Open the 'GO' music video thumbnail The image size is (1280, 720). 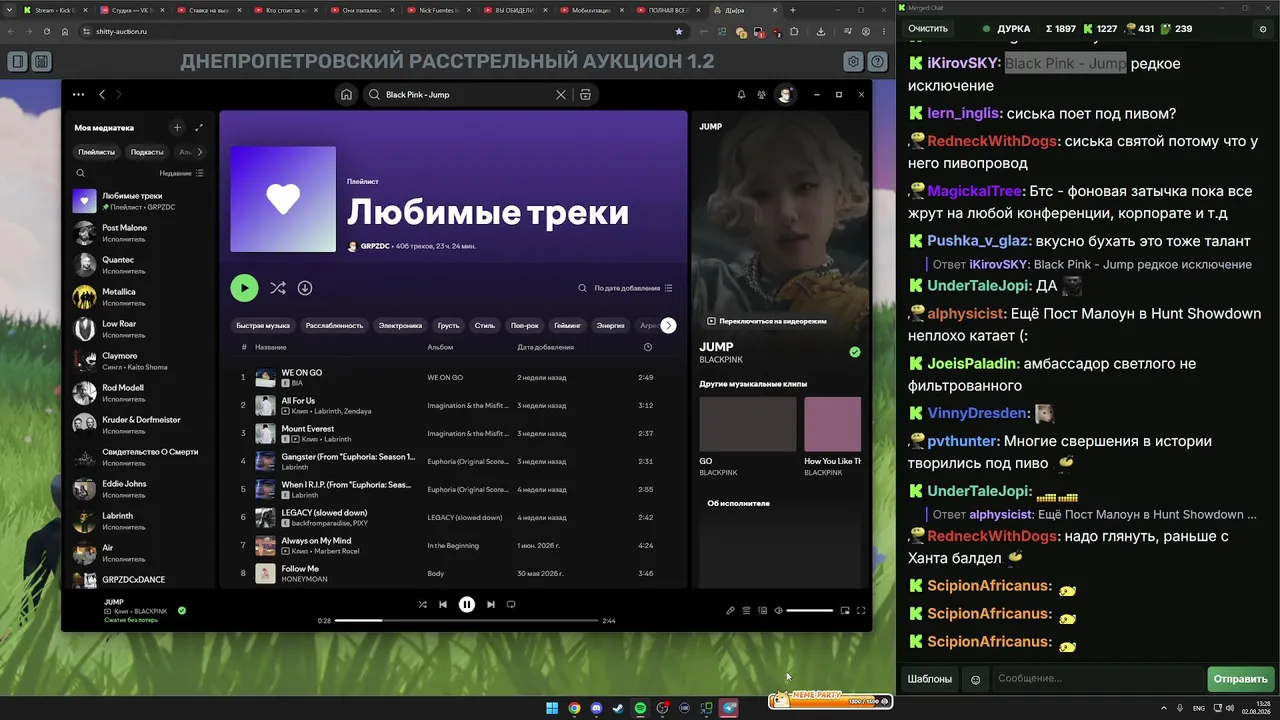click(748, 424)
